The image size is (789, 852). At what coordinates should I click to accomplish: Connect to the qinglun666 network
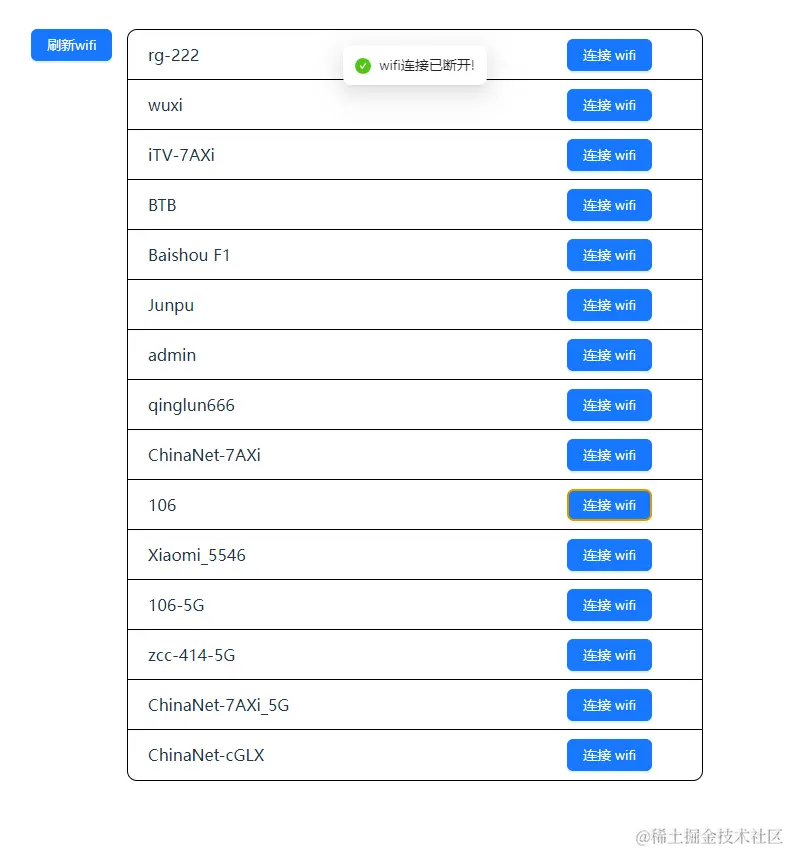(609, 405)
